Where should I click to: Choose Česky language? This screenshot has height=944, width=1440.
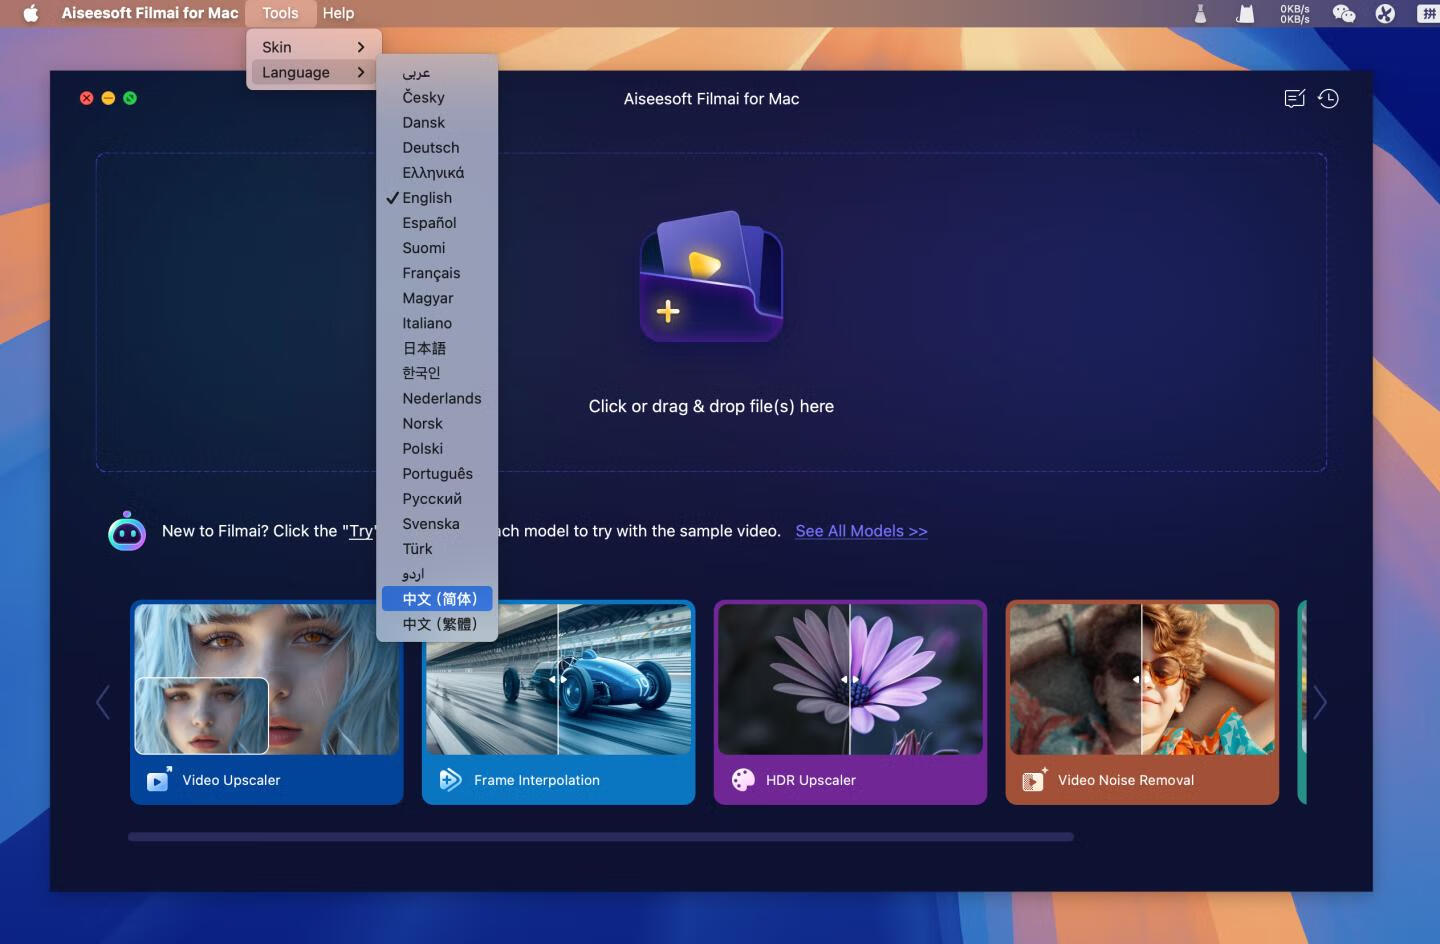(436, 98)
